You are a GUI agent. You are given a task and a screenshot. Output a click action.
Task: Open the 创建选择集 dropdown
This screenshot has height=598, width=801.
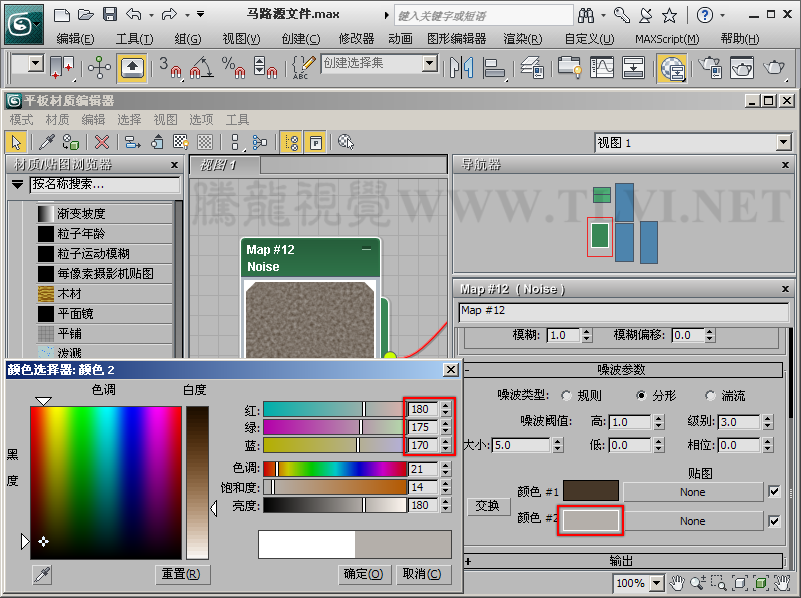430,63
